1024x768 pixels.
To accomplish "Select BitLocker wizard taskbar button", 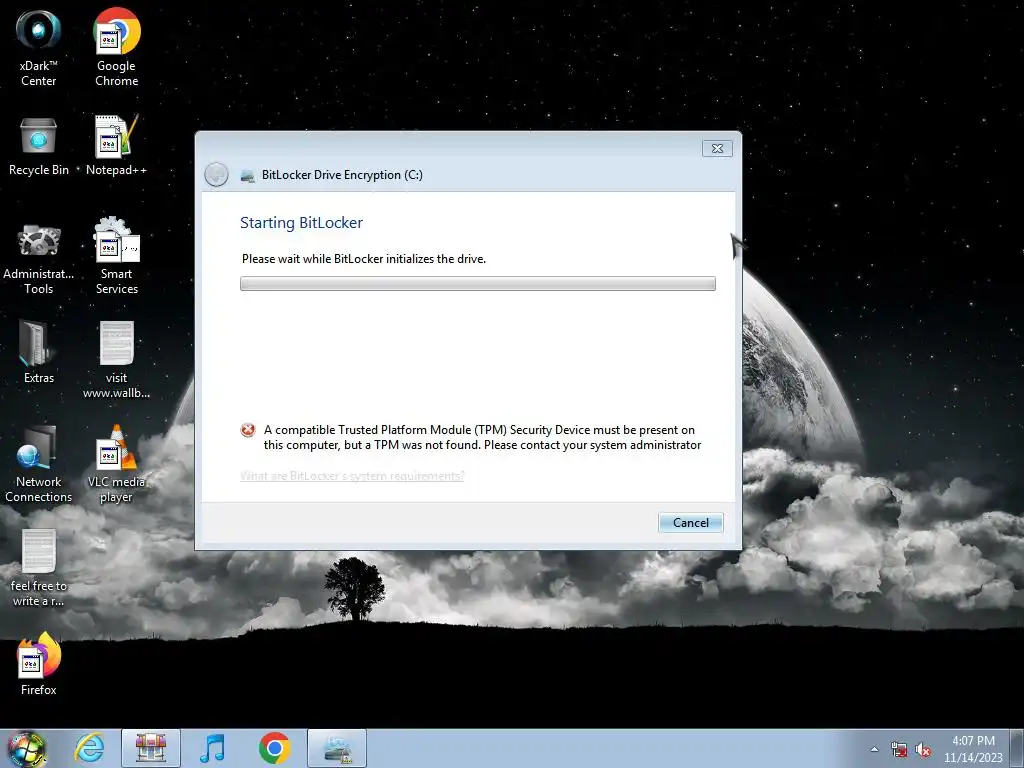I will 337,748.
